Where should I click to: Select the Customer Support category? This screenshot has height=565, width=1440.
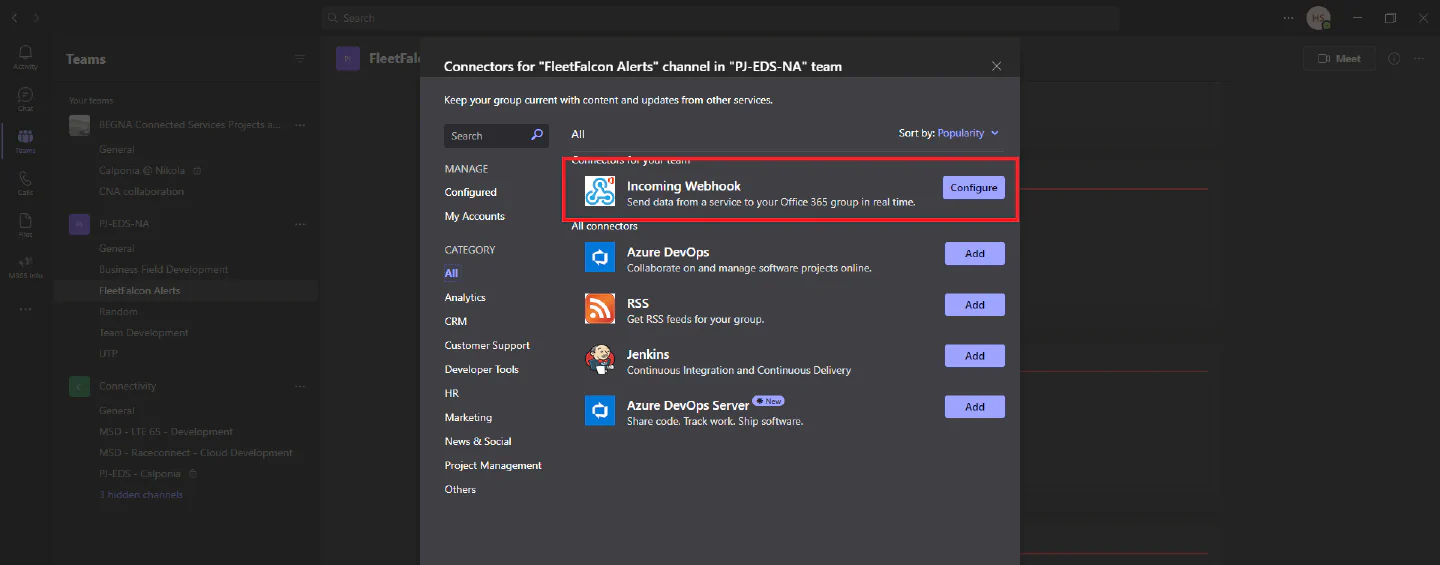487,345
